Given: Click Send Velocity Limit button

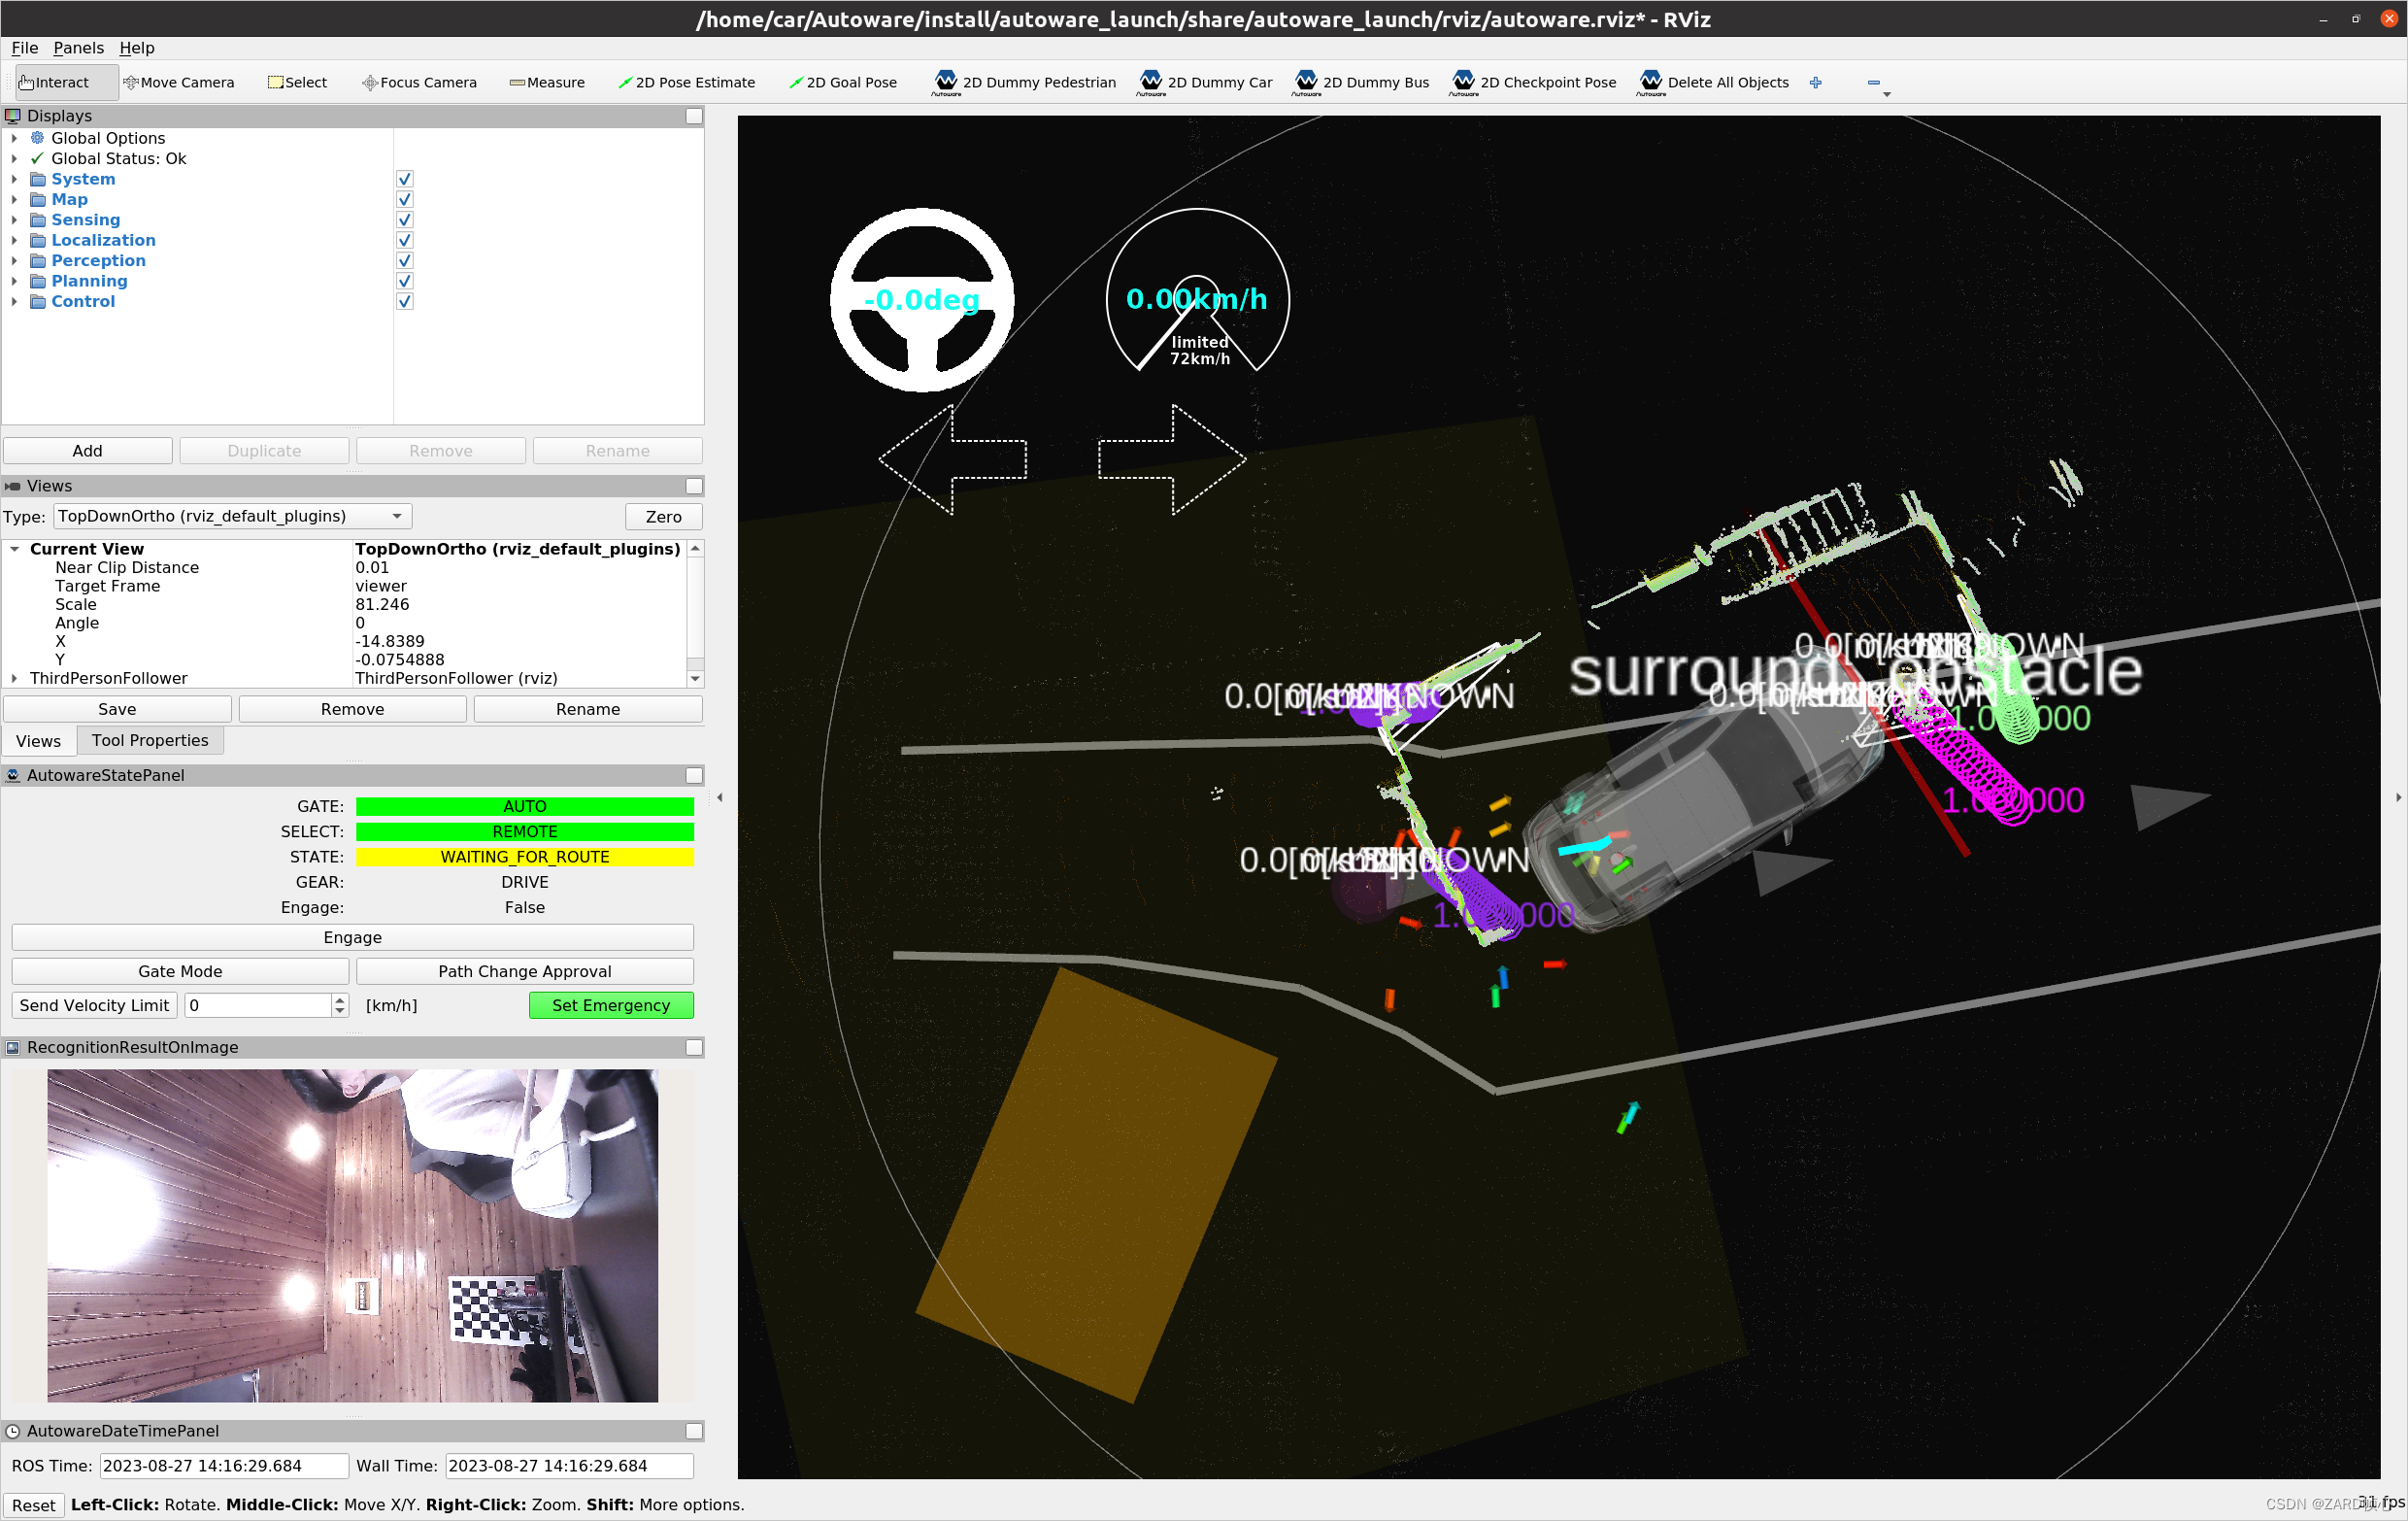Looking at the screenshot, I should (94, 1005).
